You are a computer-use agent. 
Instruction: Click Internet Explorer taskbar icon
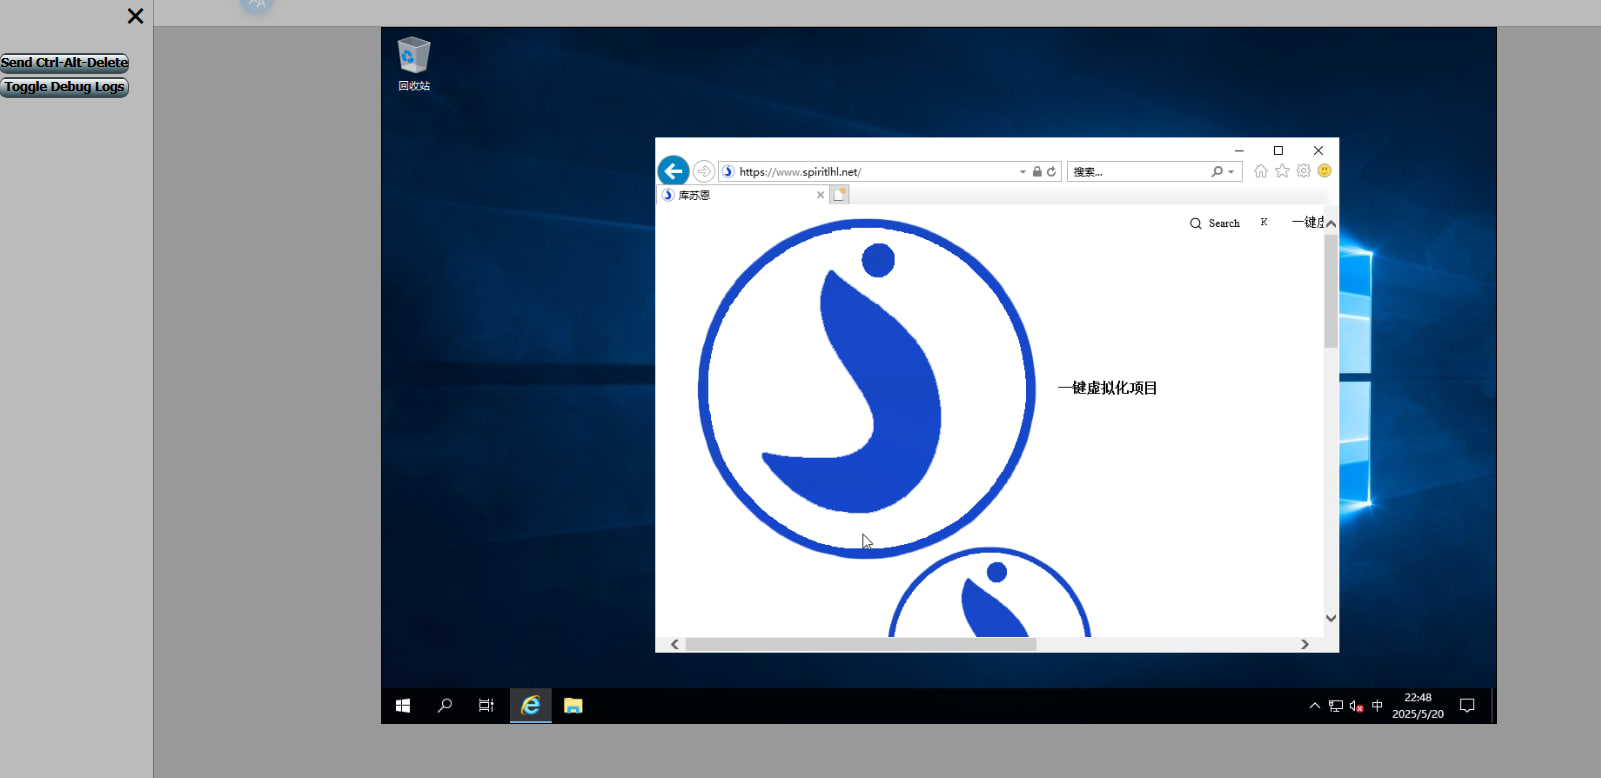point(531,706)
